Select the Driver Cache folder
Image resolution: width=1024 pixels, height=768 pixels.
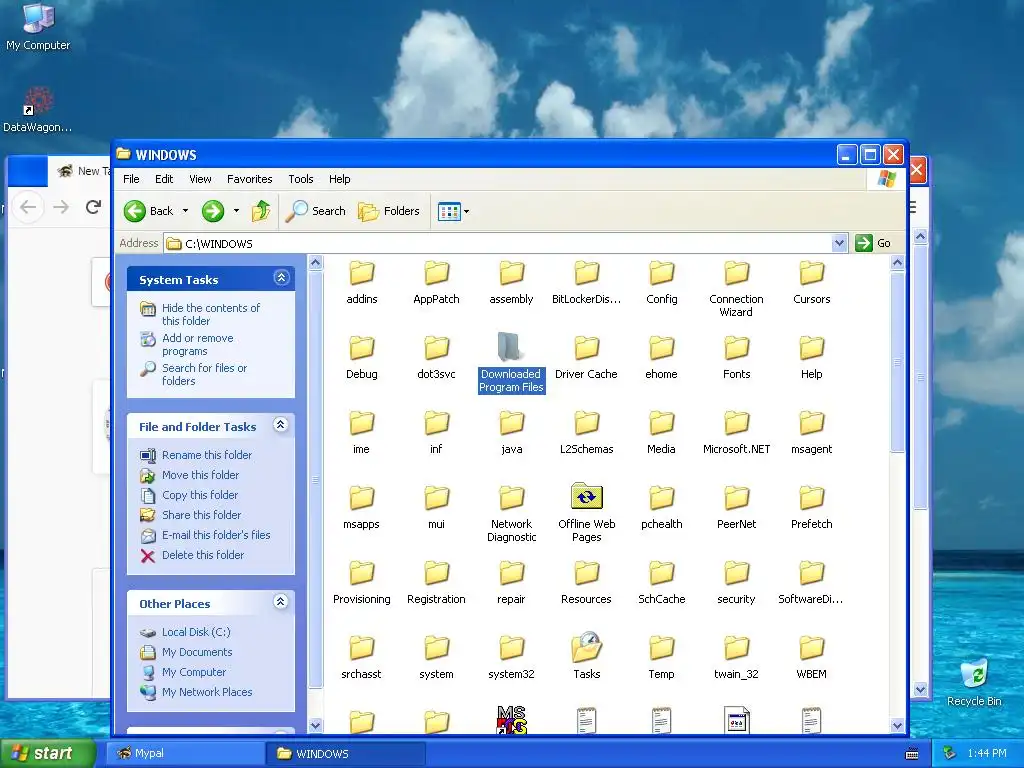coord(586,357)
